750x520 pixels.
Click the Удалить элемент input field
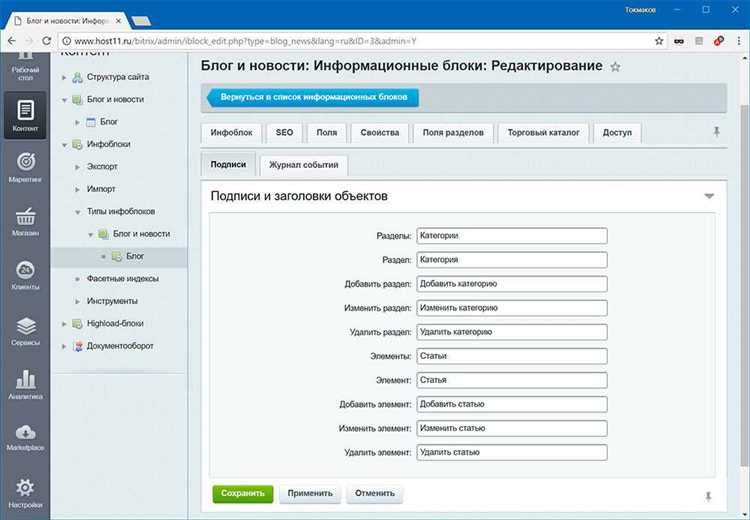(x=512, y=453)
